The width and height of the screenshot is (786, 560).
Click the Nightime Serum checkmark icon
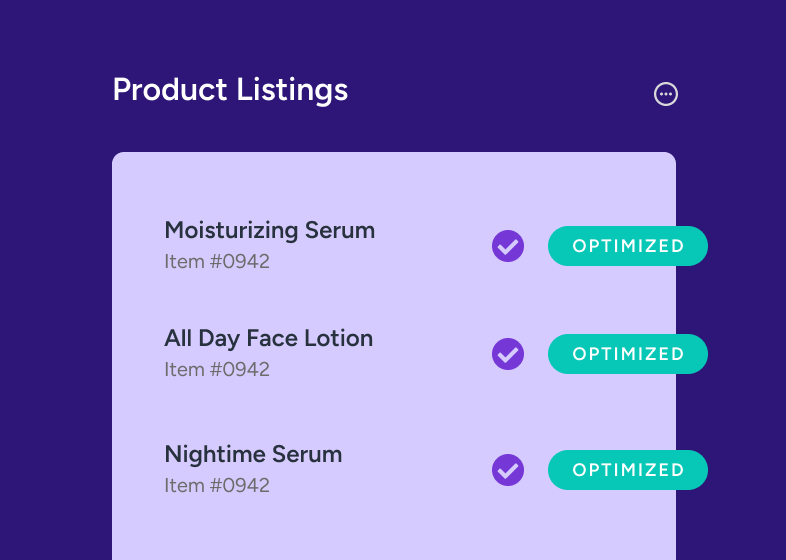(508, 470)
